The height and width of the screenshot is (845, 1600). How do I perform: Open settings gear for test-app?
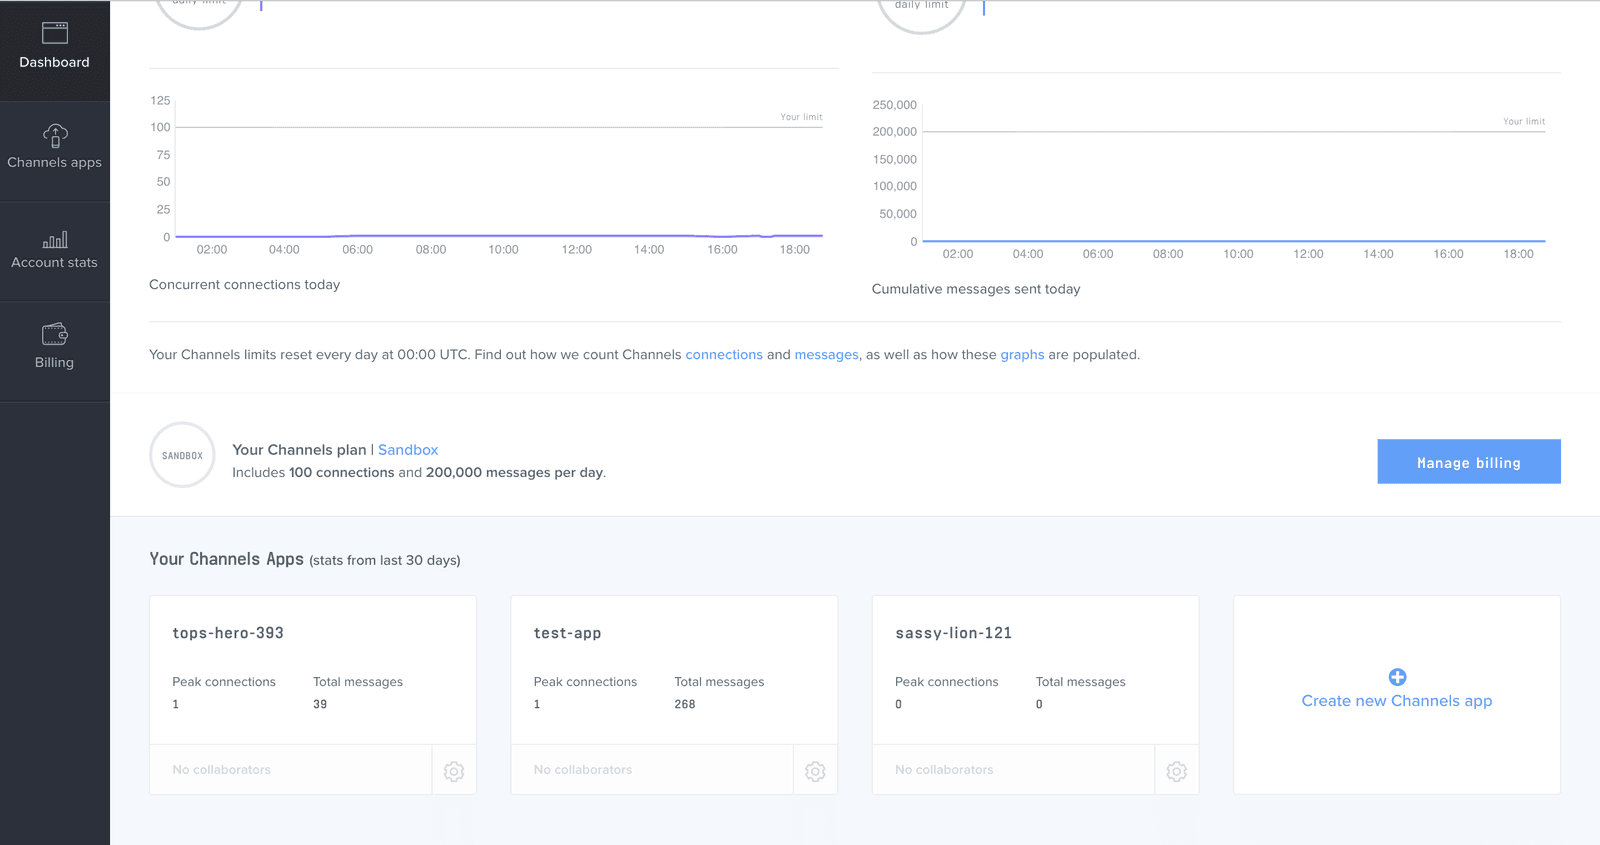point(815,771)
